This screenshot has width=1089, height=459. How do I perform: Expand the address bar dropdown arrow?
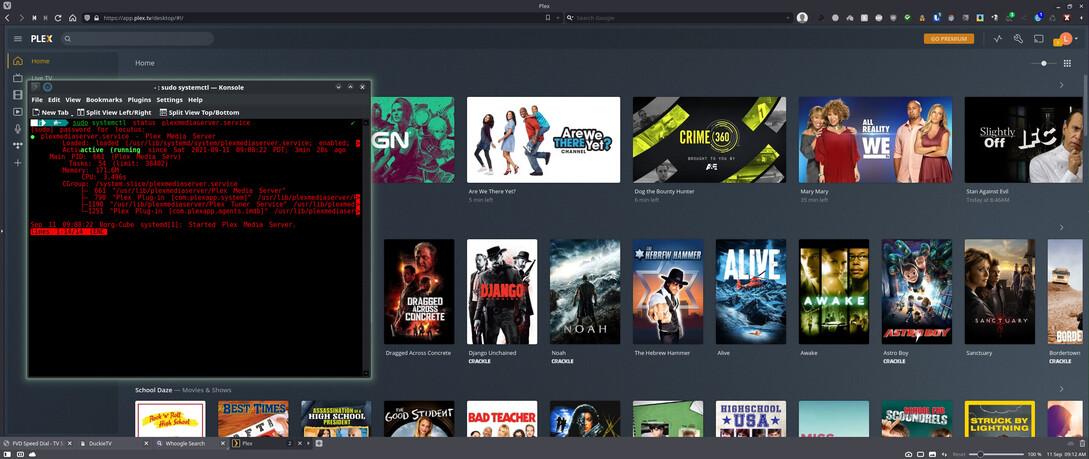558,17
